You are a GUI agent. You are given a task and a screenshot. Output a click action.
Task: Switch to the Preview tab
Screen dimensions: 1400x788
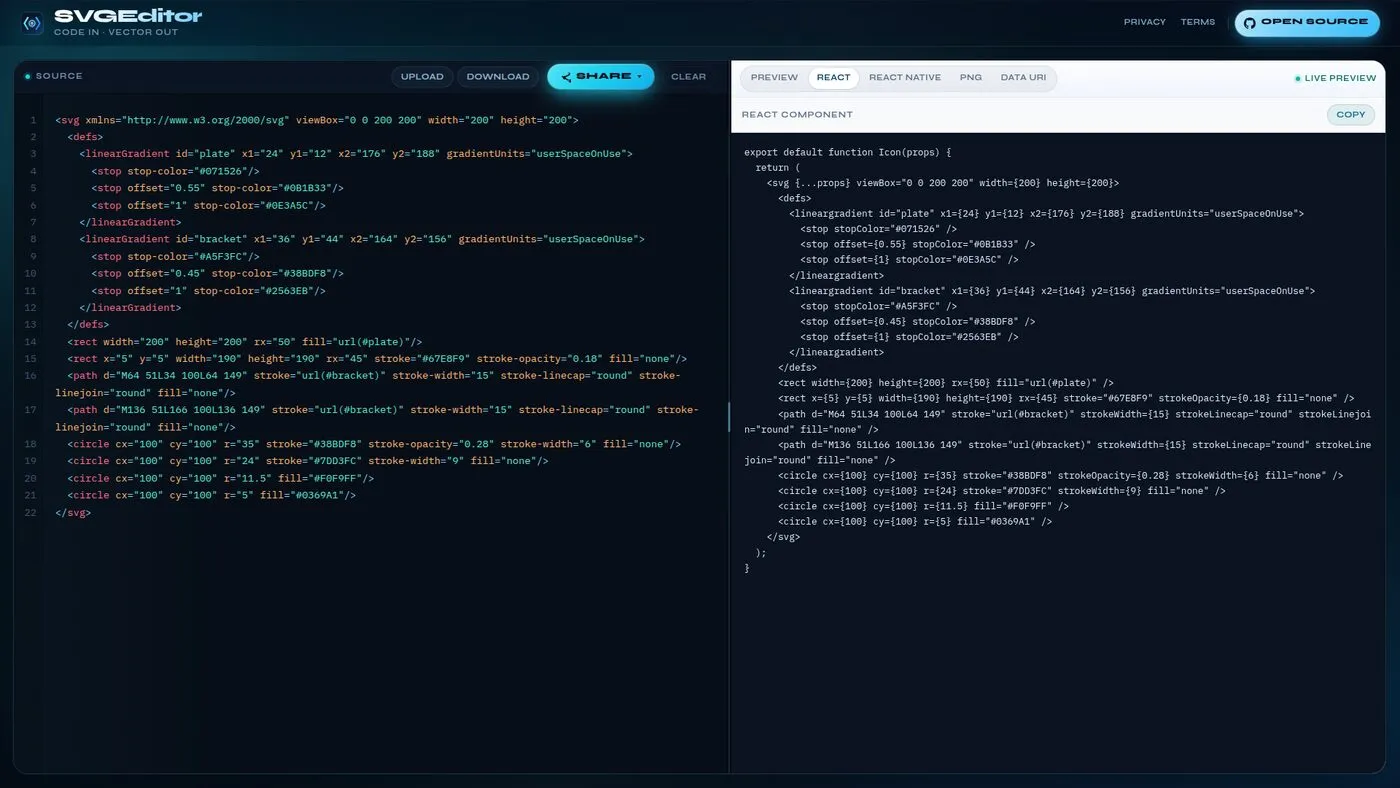(x=774, y=78)
